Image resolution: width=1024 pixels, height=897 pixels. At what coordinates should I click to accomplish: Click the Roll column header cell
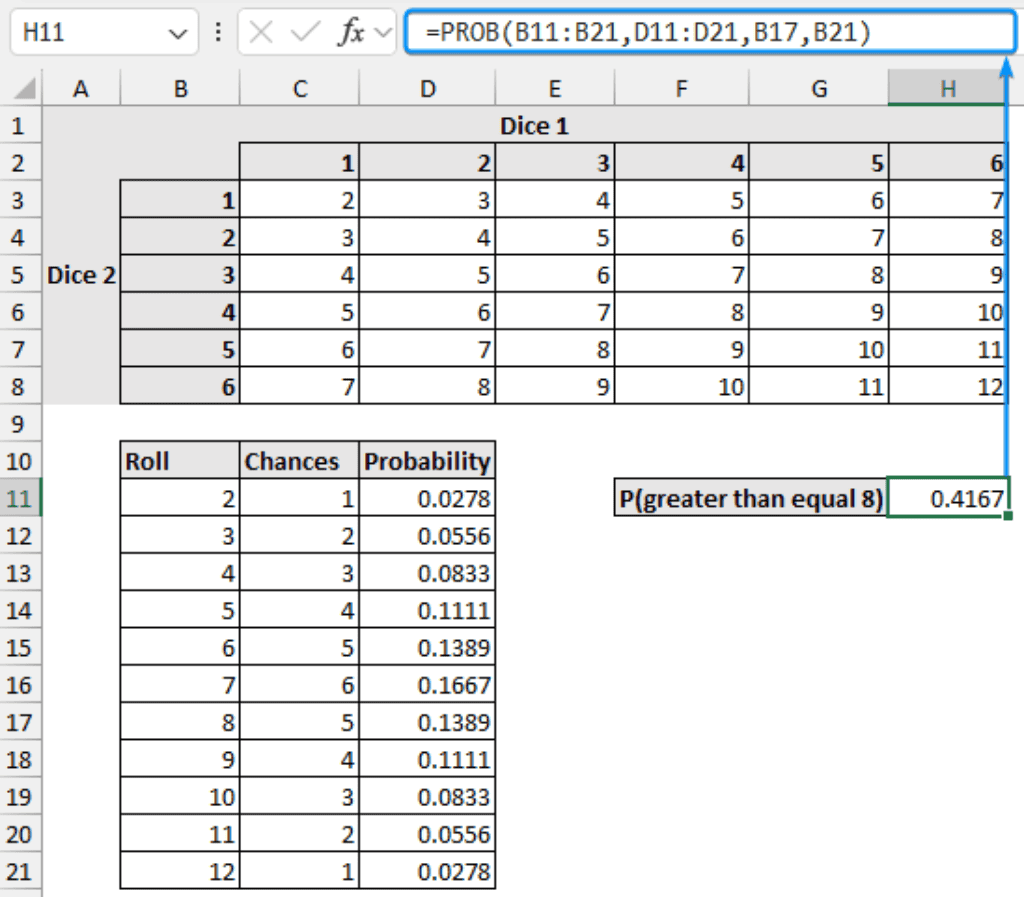click(180, 460)
